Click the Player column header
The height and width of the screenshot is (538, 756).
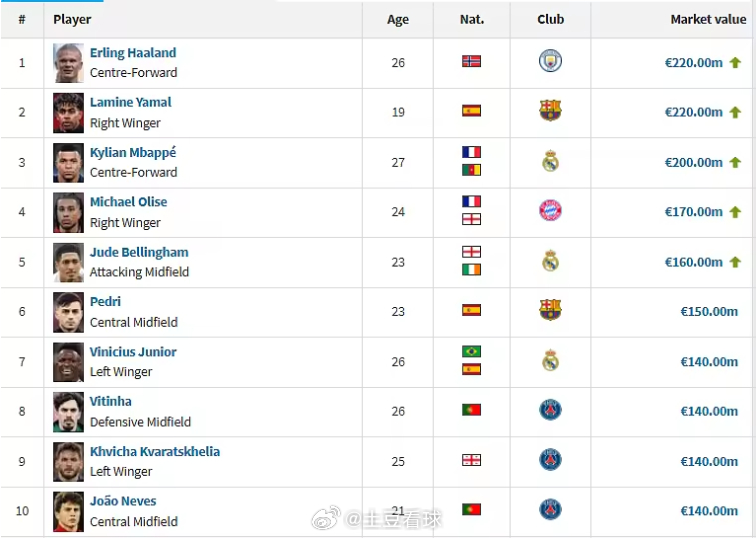[x=72, y=19]
